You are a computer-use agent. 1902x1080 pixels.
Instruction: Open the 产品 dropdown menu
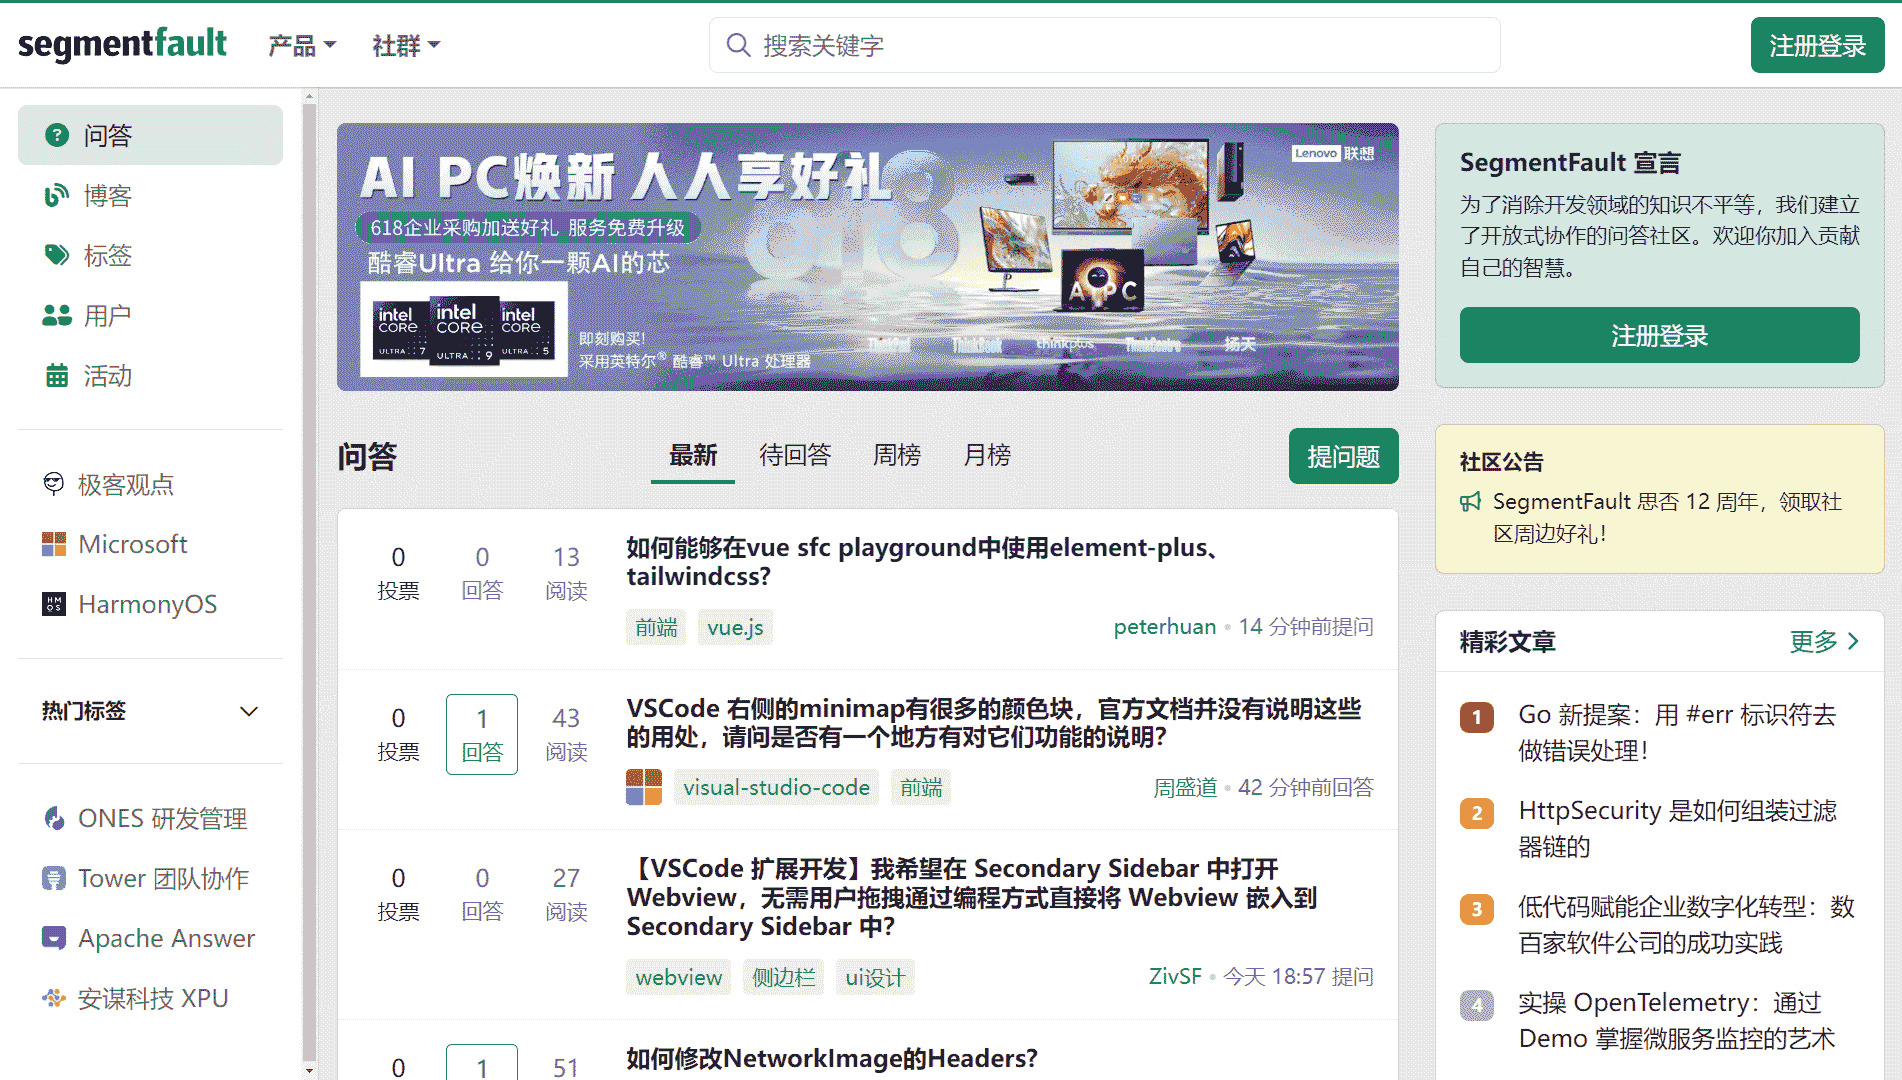302,46
